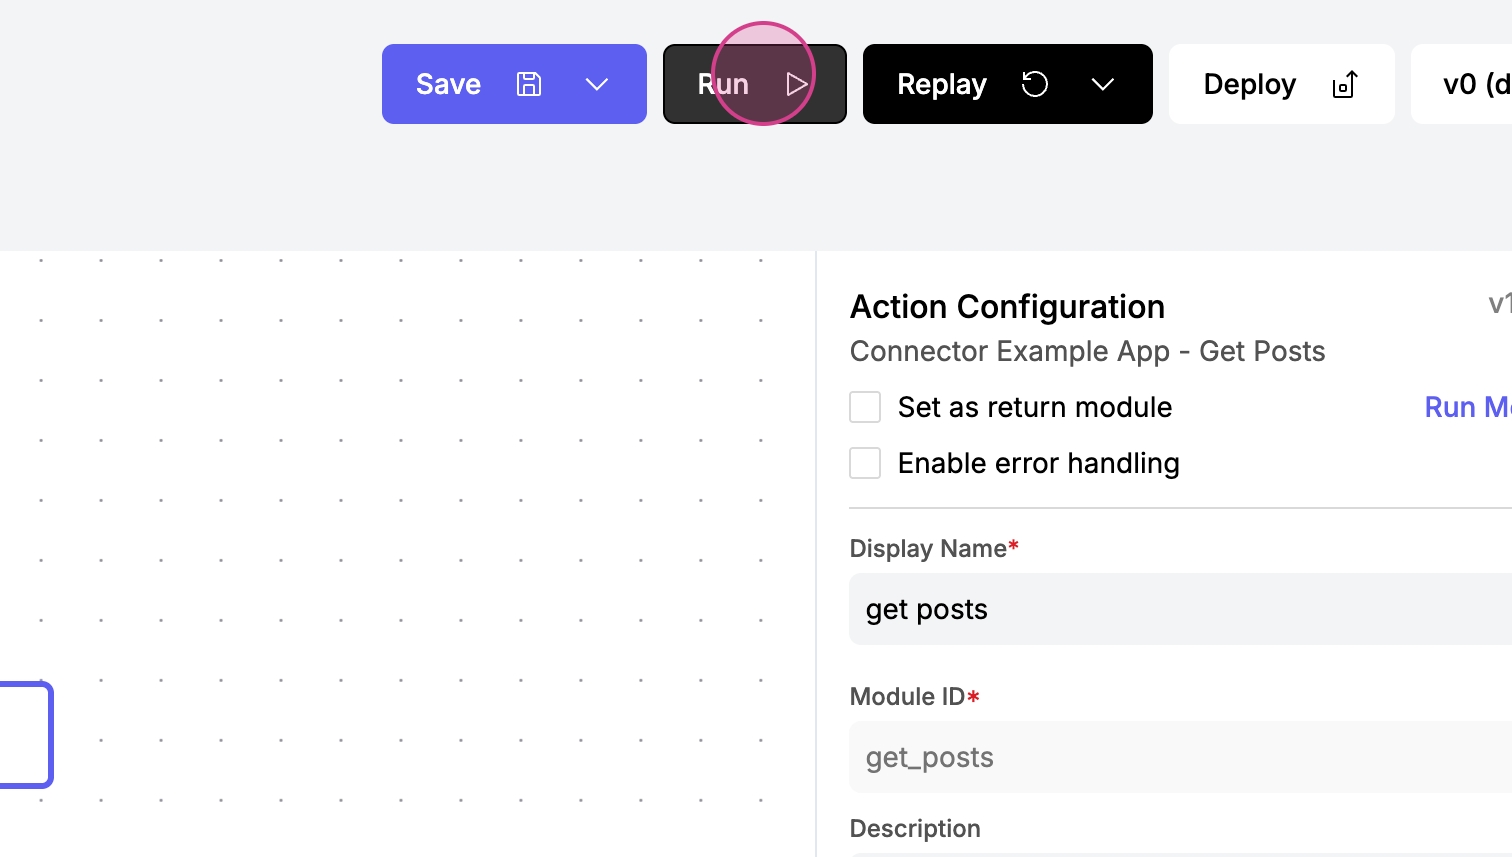
Task: Click the floppy disk icon on Save
Action: (529, 84)
